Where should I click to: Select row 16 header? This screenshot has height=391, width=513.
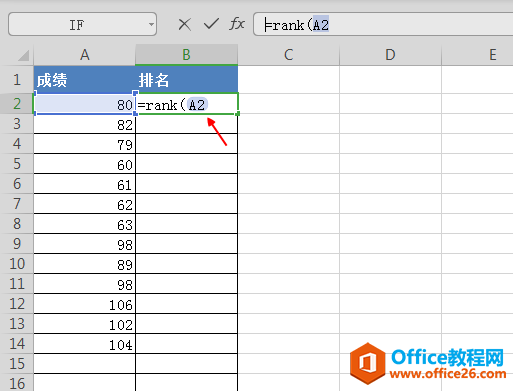tap(17, 383)
